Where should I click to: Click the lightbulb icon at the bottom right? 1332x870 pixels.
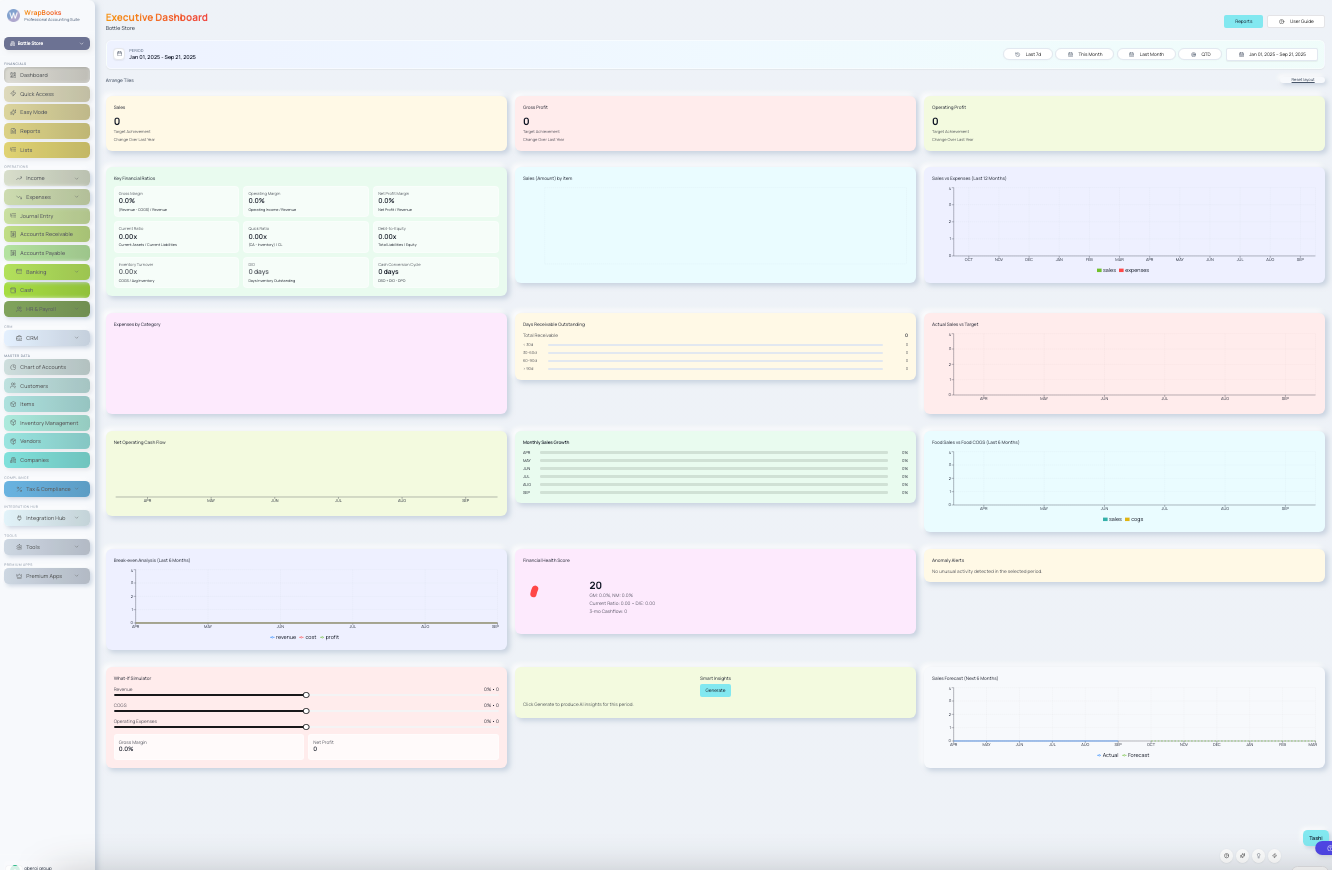click(x=1259, y=856)
